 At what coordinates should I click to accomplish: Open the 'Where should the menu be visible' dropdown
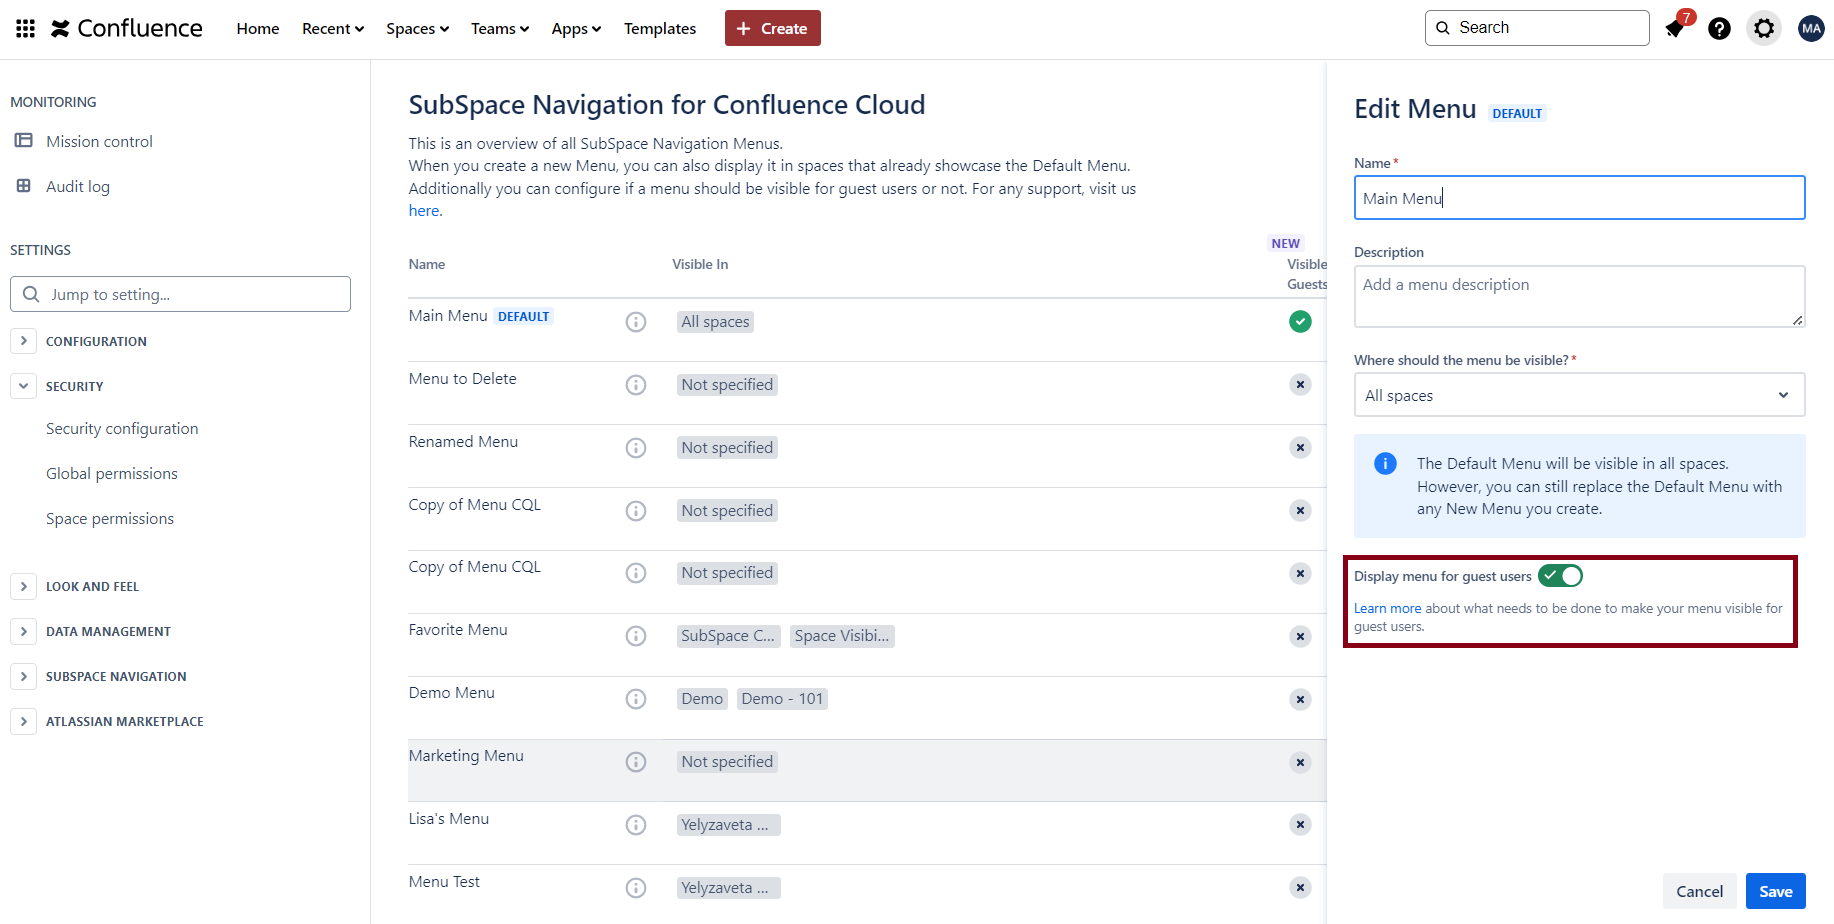click(1579, 395)
